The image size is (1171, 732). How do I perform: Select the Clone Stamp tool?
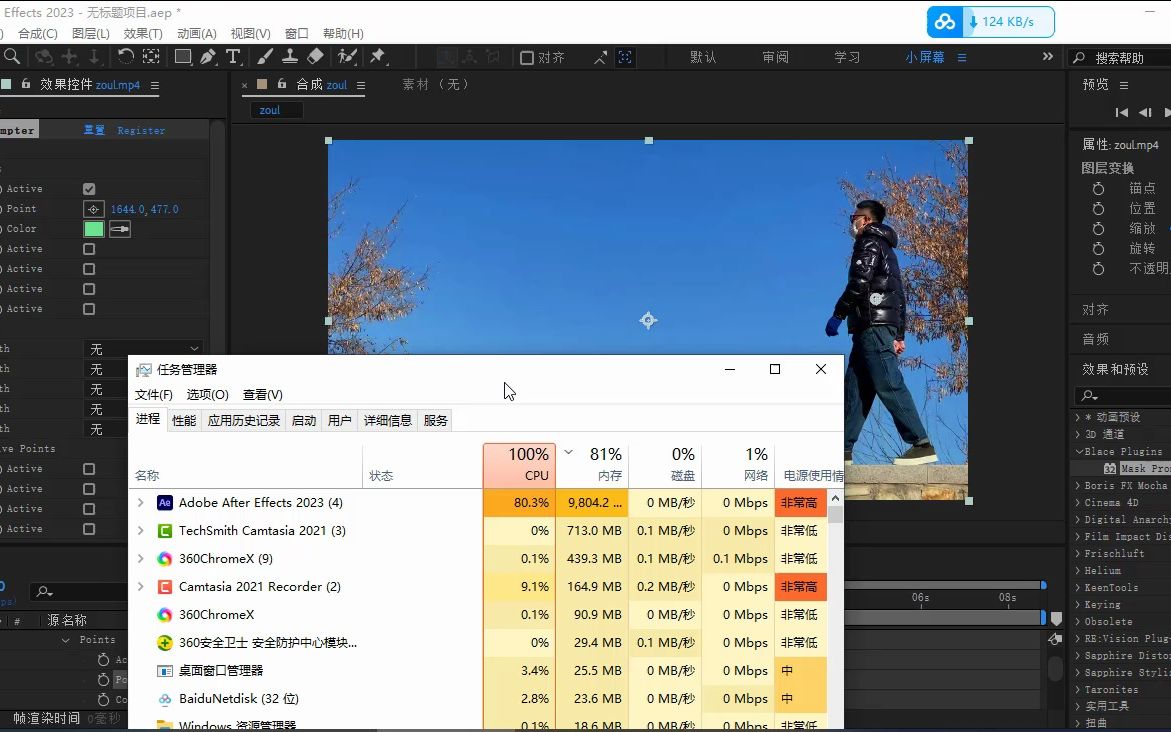291,57
